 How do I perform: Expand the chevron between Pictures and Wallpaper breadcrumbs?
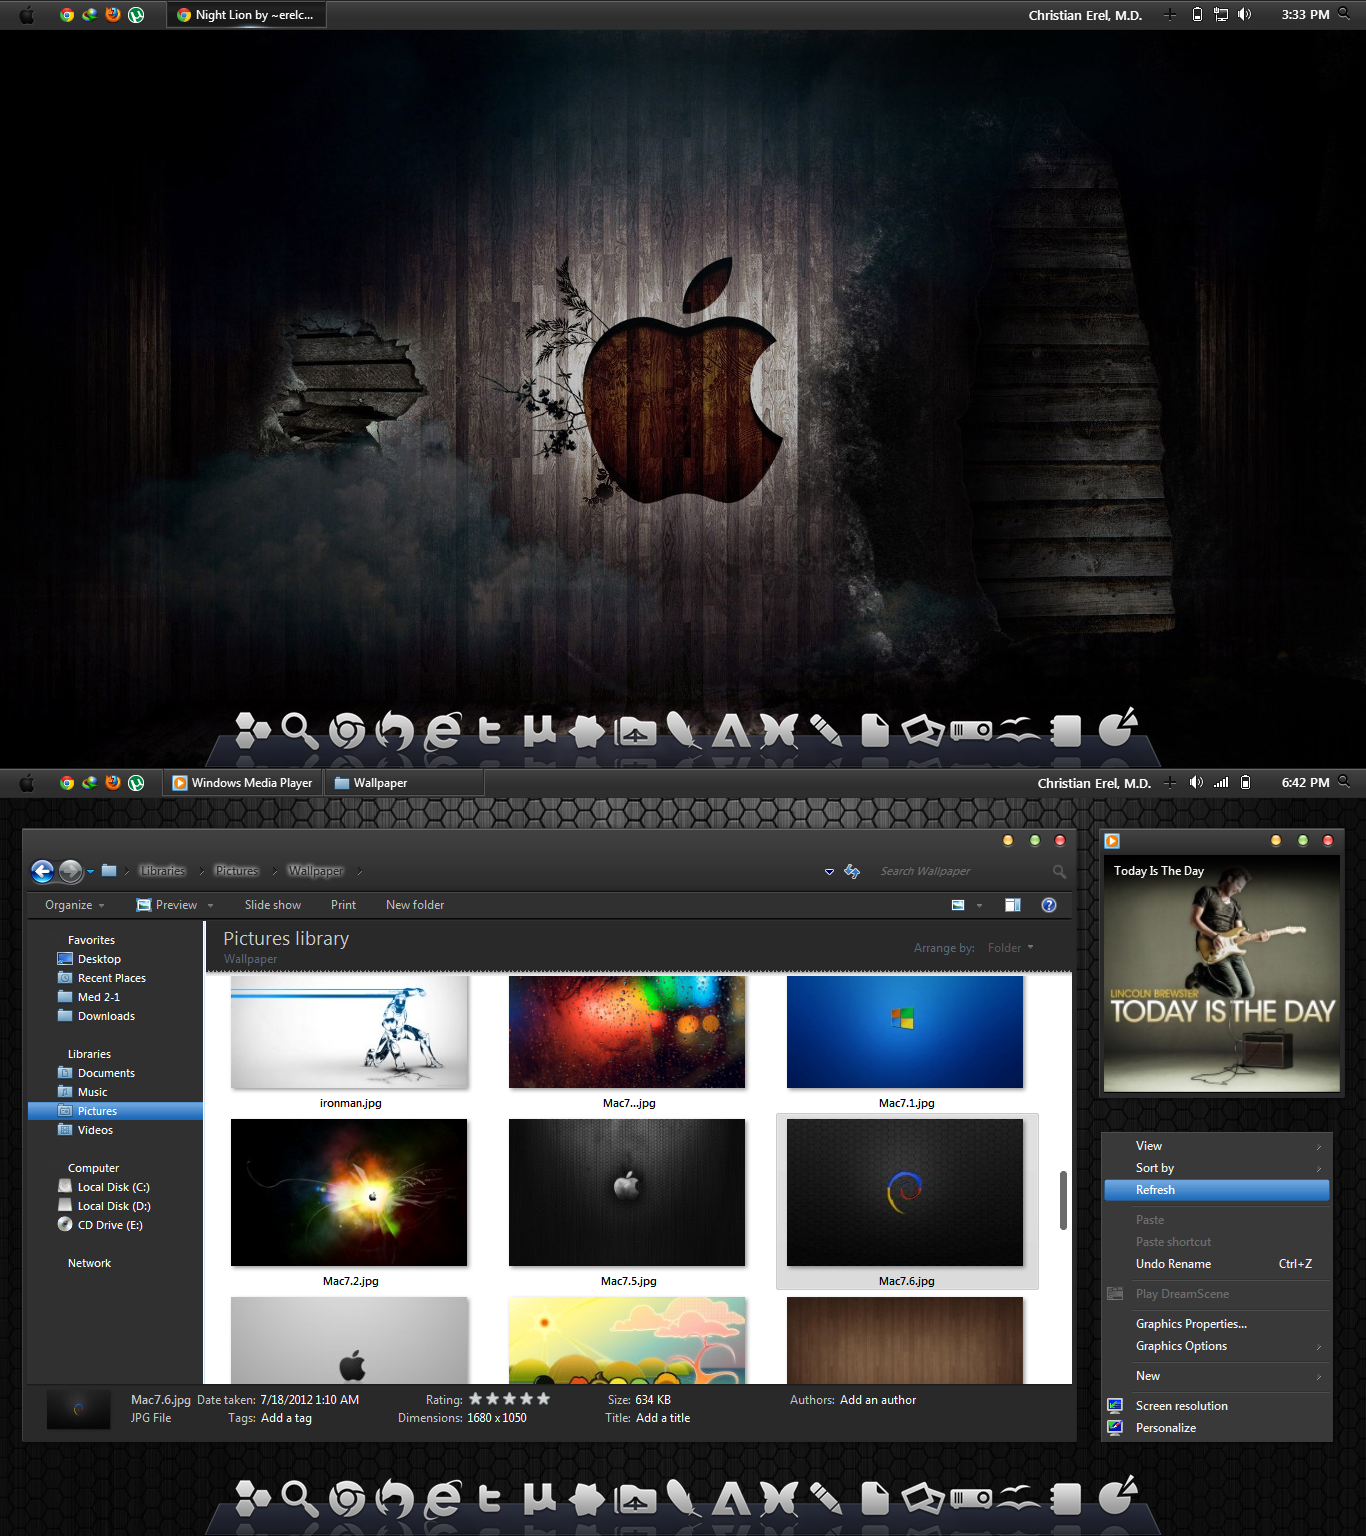[274, 872]
